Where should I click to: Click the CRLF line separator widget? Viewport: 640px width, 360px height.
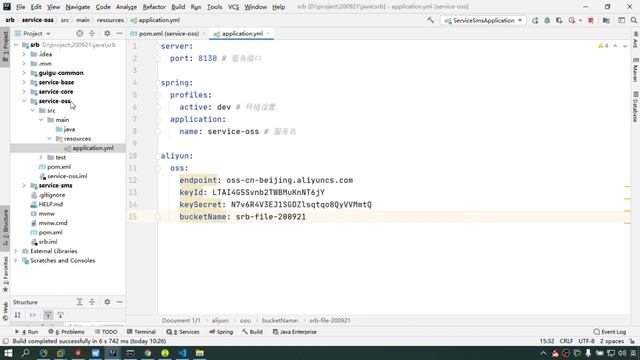click(566, 341)
